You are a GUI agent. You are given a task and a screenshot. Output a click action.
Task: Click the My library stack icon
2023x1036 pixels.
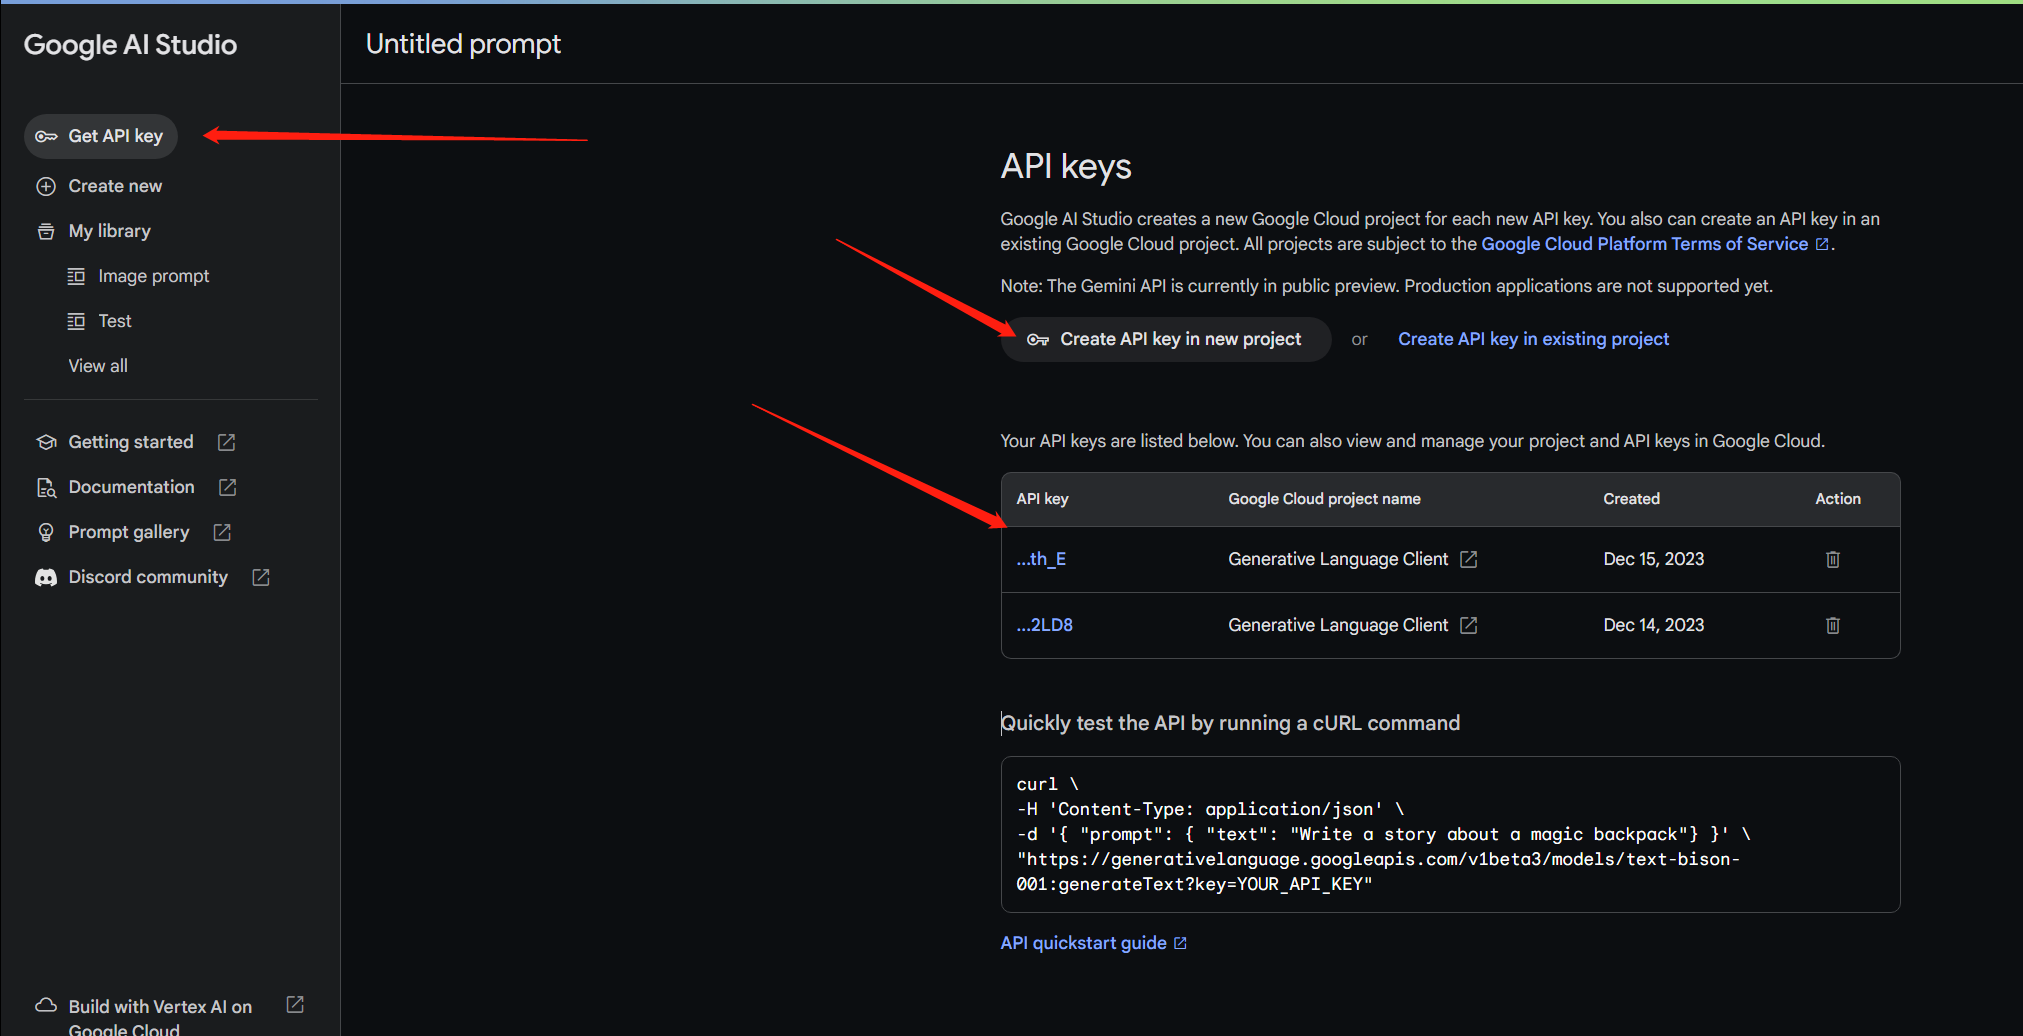(x=46, y=231)
